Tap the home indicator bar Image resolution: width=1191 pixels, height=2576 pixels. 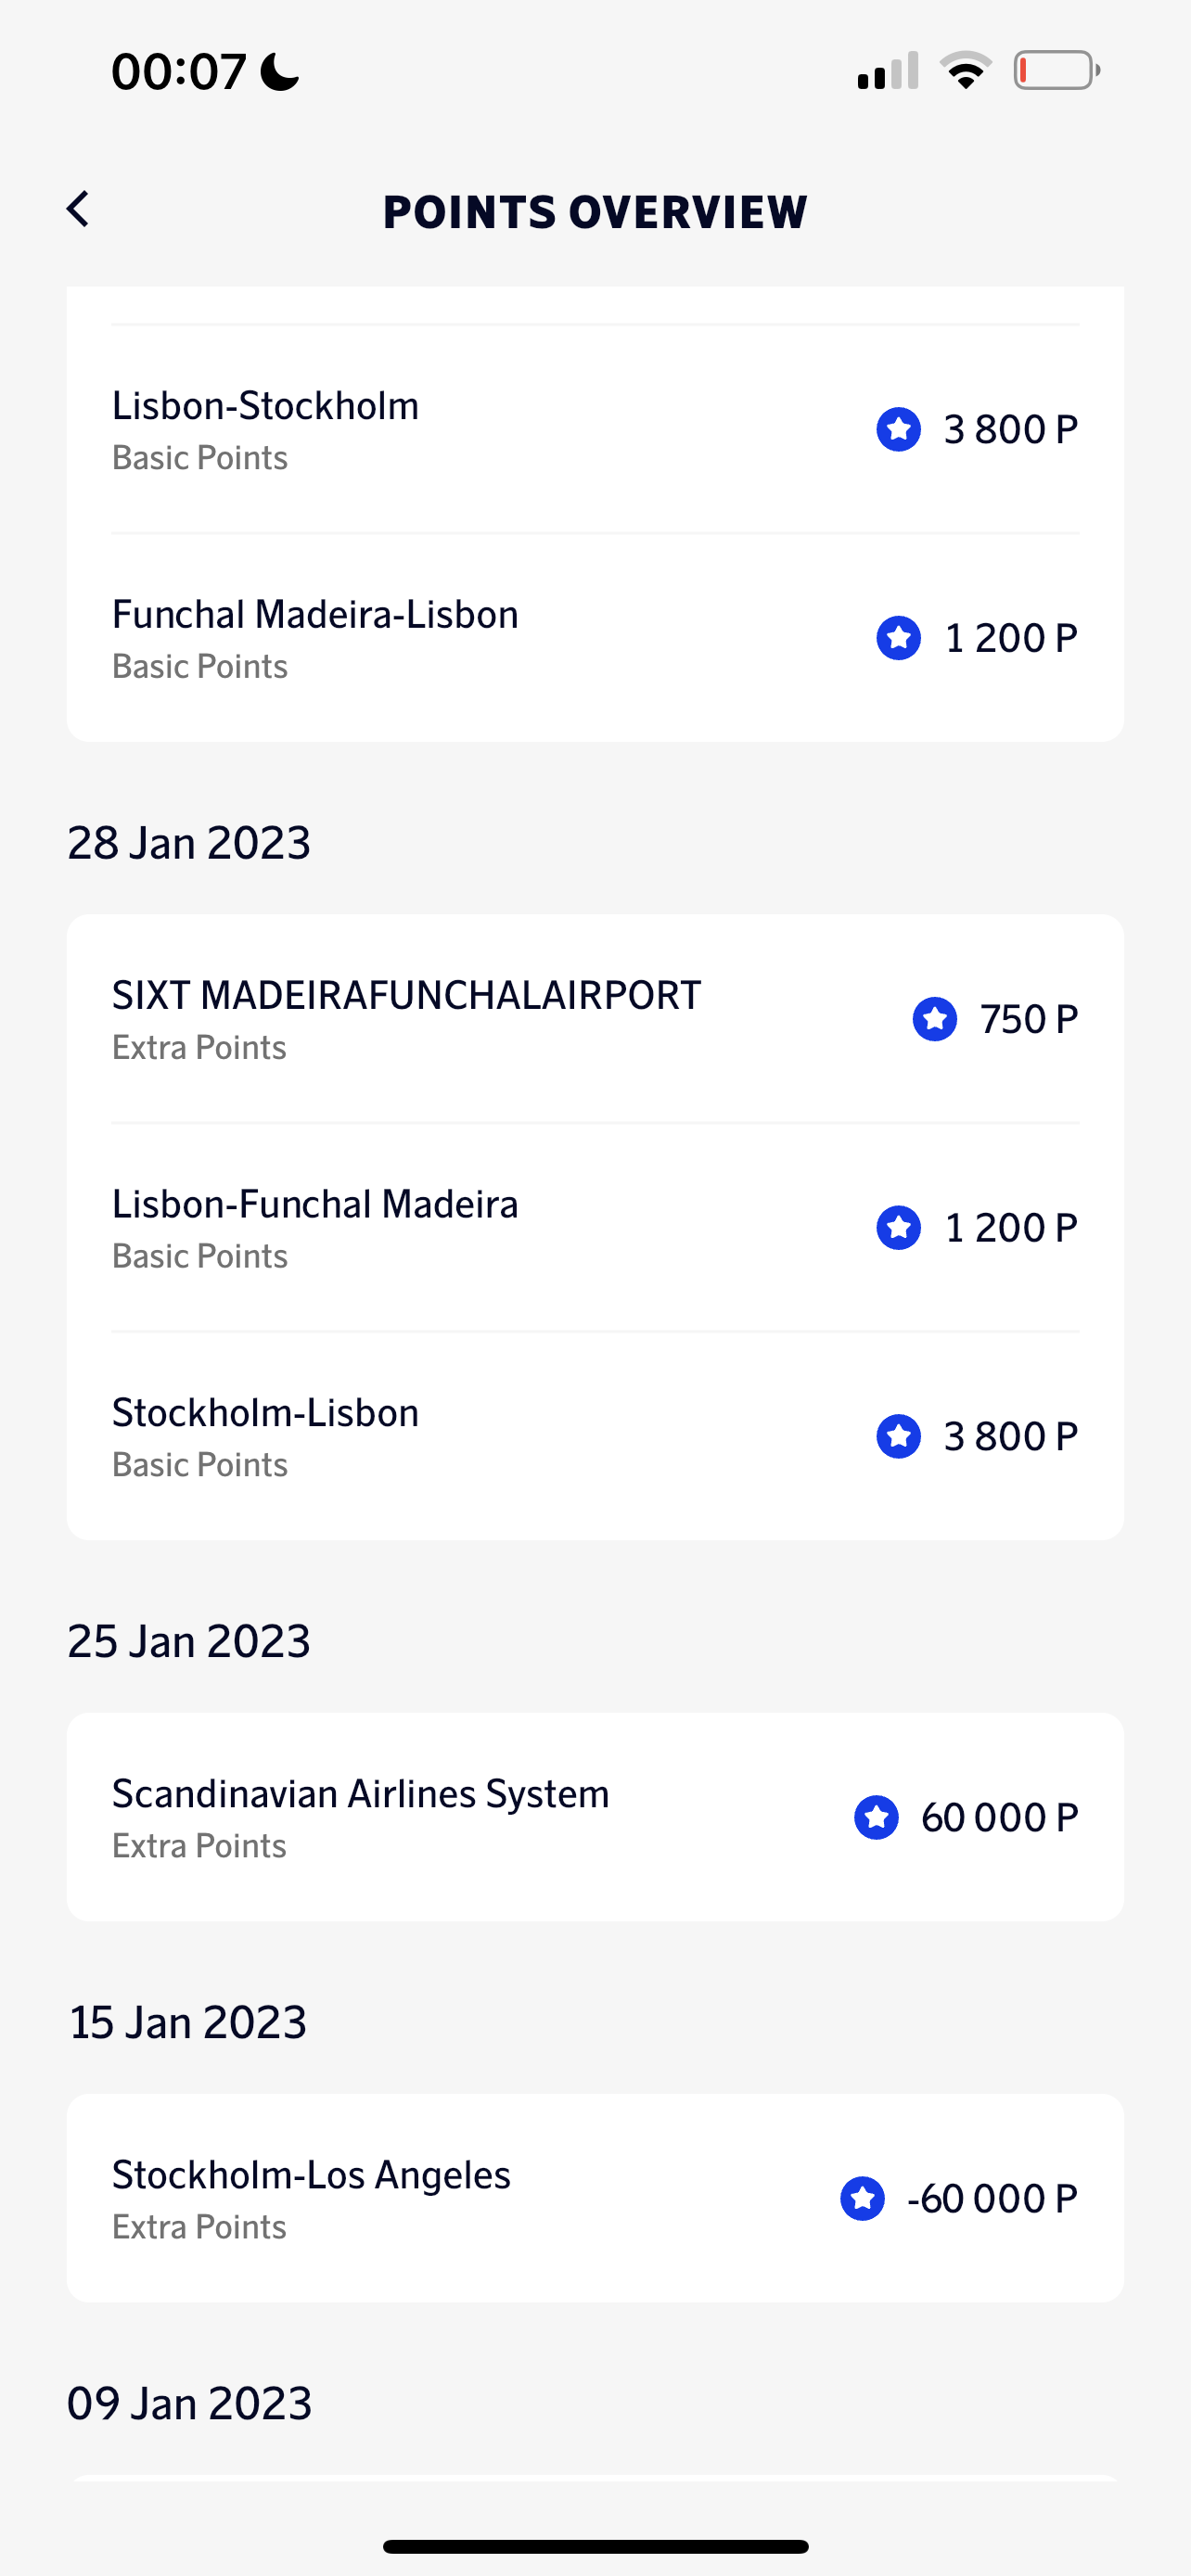pyautogui.click(x=595, y=2546)
